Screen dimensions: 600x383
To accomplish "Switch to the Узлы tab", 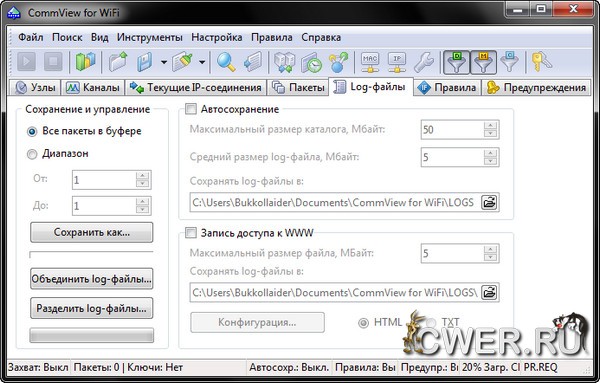I will (x=35, y=88).
